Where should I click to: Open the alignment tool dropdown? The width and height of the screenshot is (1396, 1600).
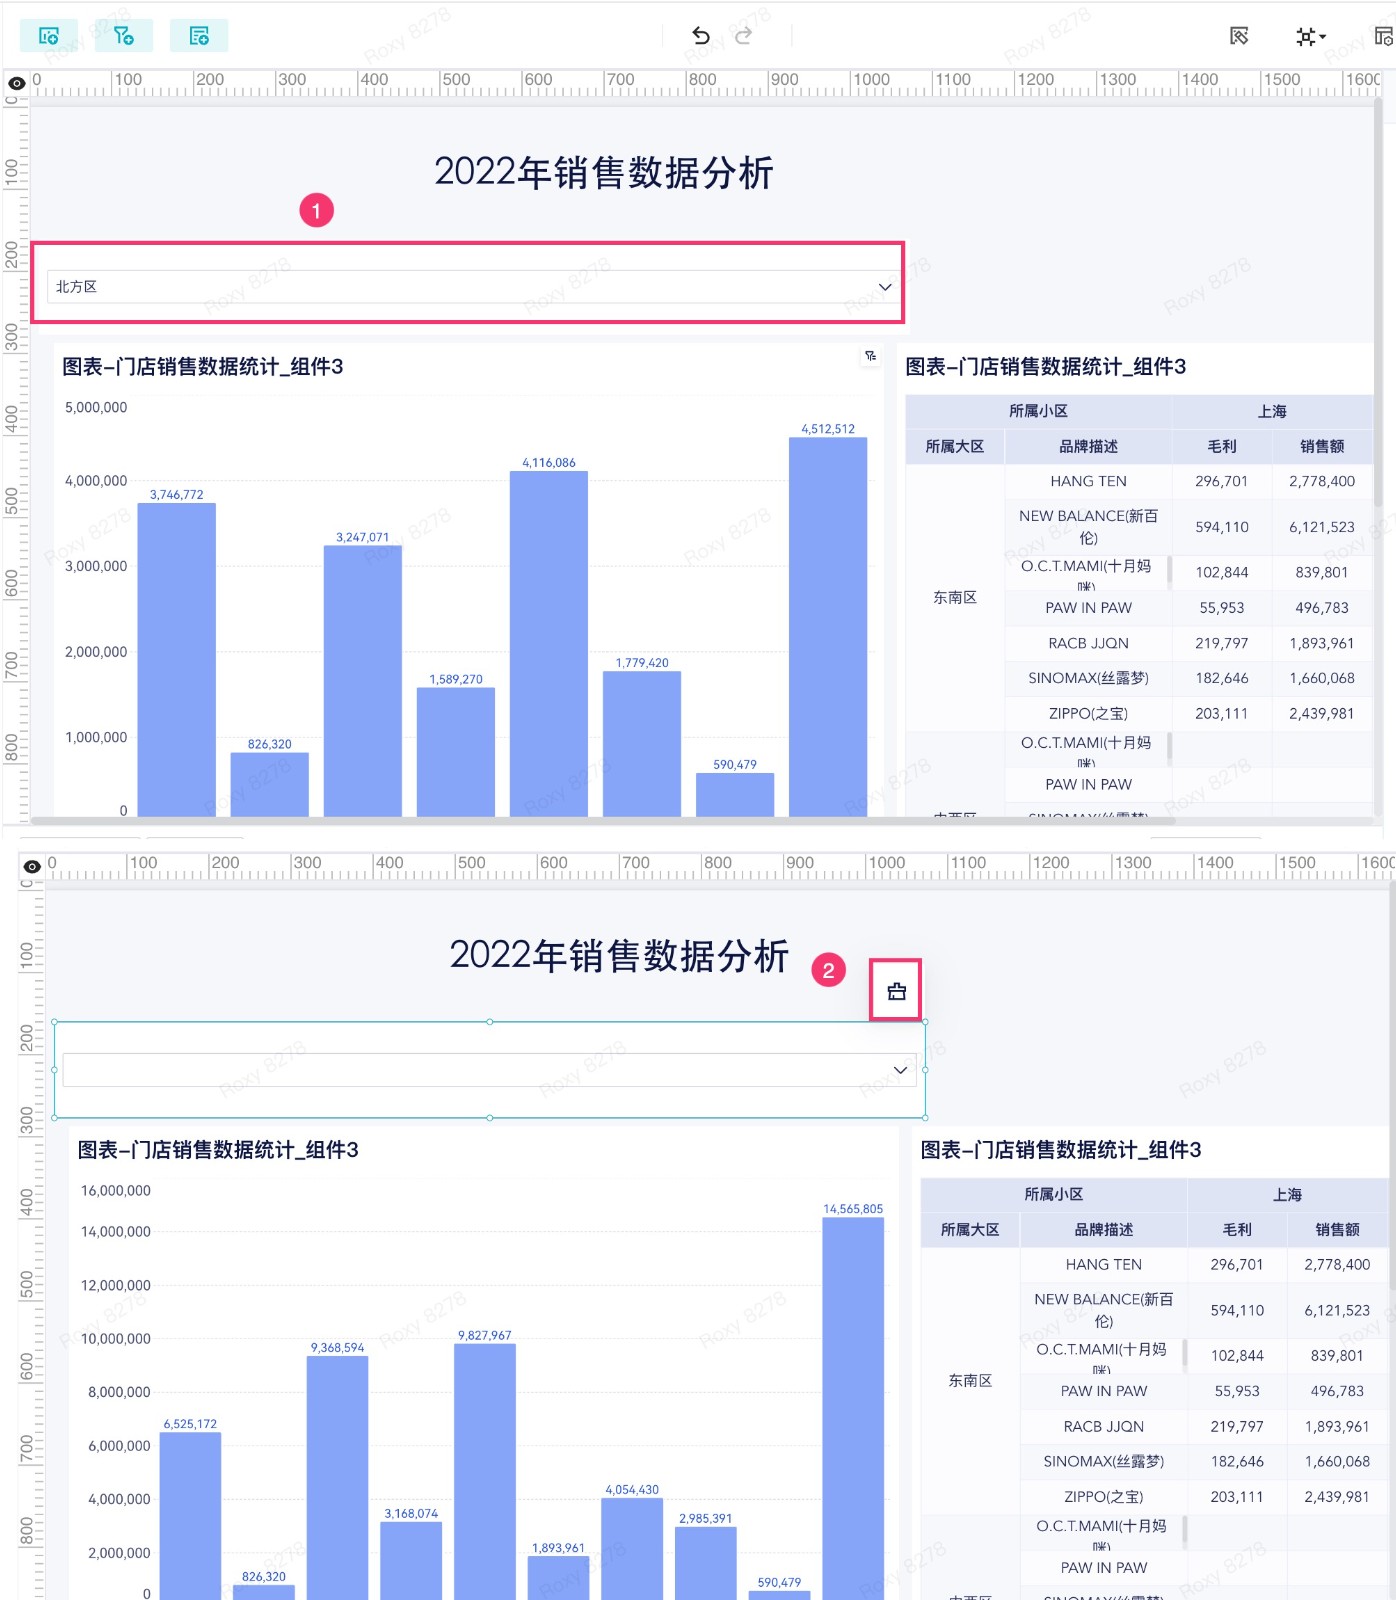(x=1311, y=37)
